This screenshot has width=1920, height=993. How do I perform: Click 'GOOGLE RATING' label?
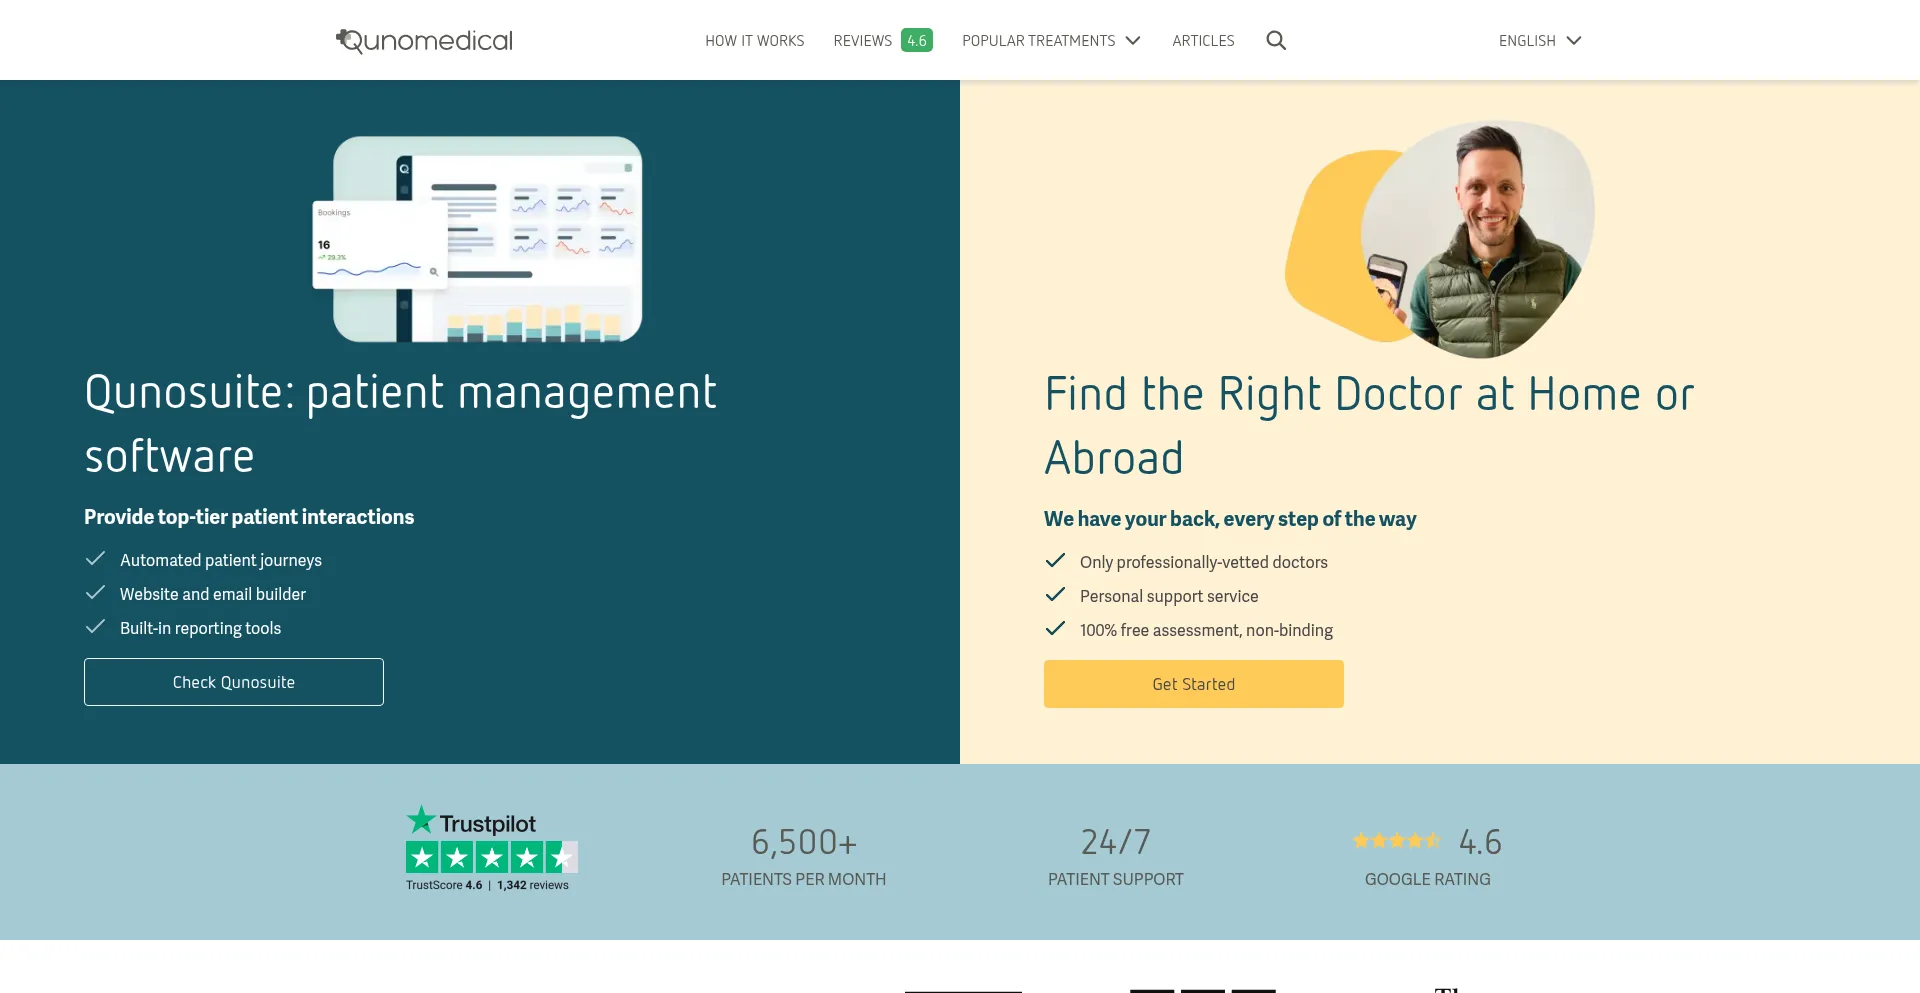(1428, 879)
